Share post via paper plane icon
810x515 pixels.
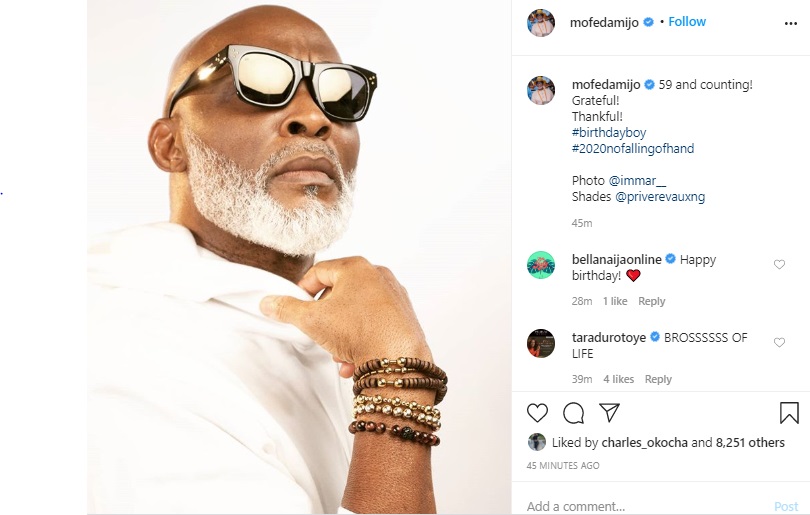click(x=609, y=413)
